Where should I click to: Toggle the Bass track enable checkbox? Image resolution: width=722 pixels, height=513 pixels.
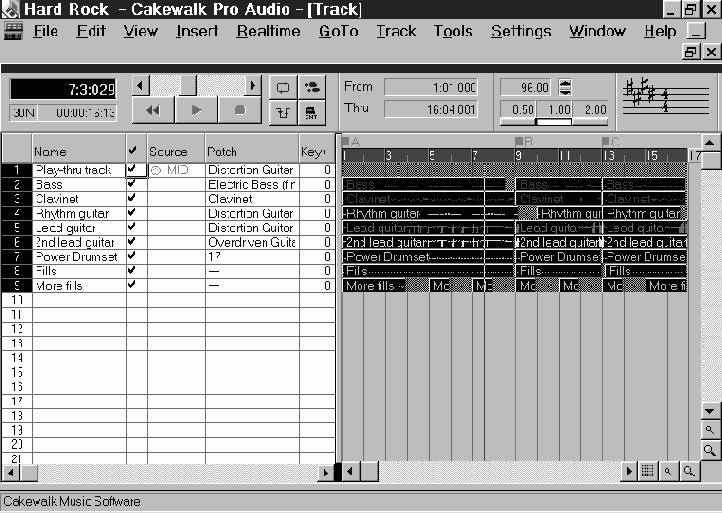[x=132, y=185]
